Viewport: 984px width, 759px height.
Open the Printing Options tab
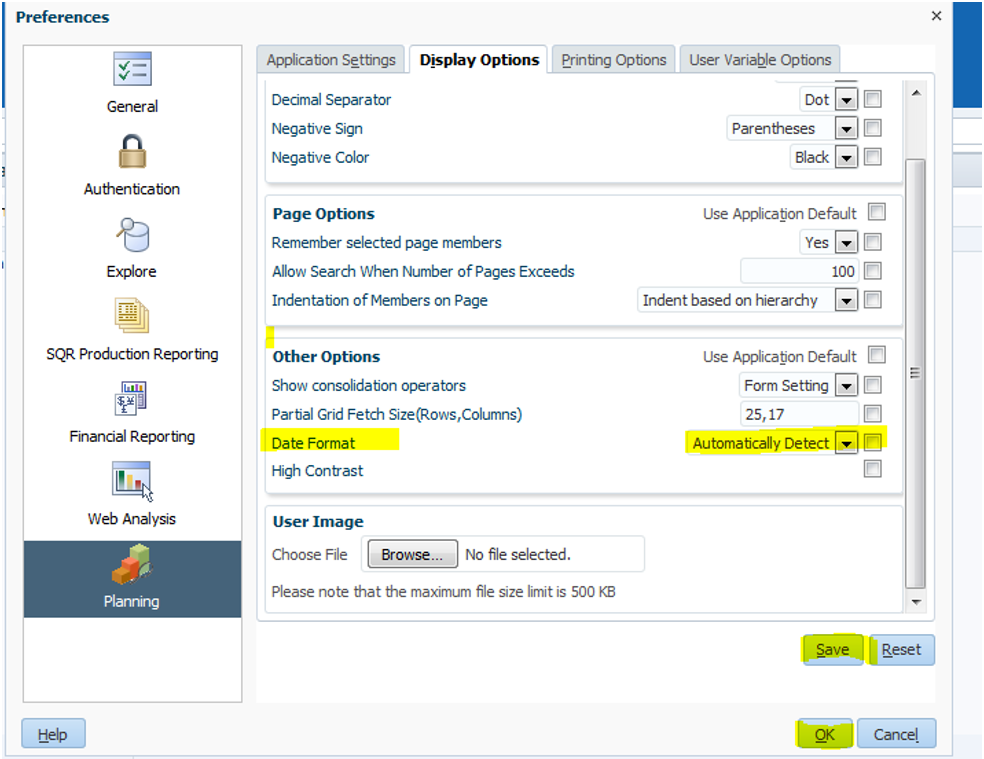[613, 60]
